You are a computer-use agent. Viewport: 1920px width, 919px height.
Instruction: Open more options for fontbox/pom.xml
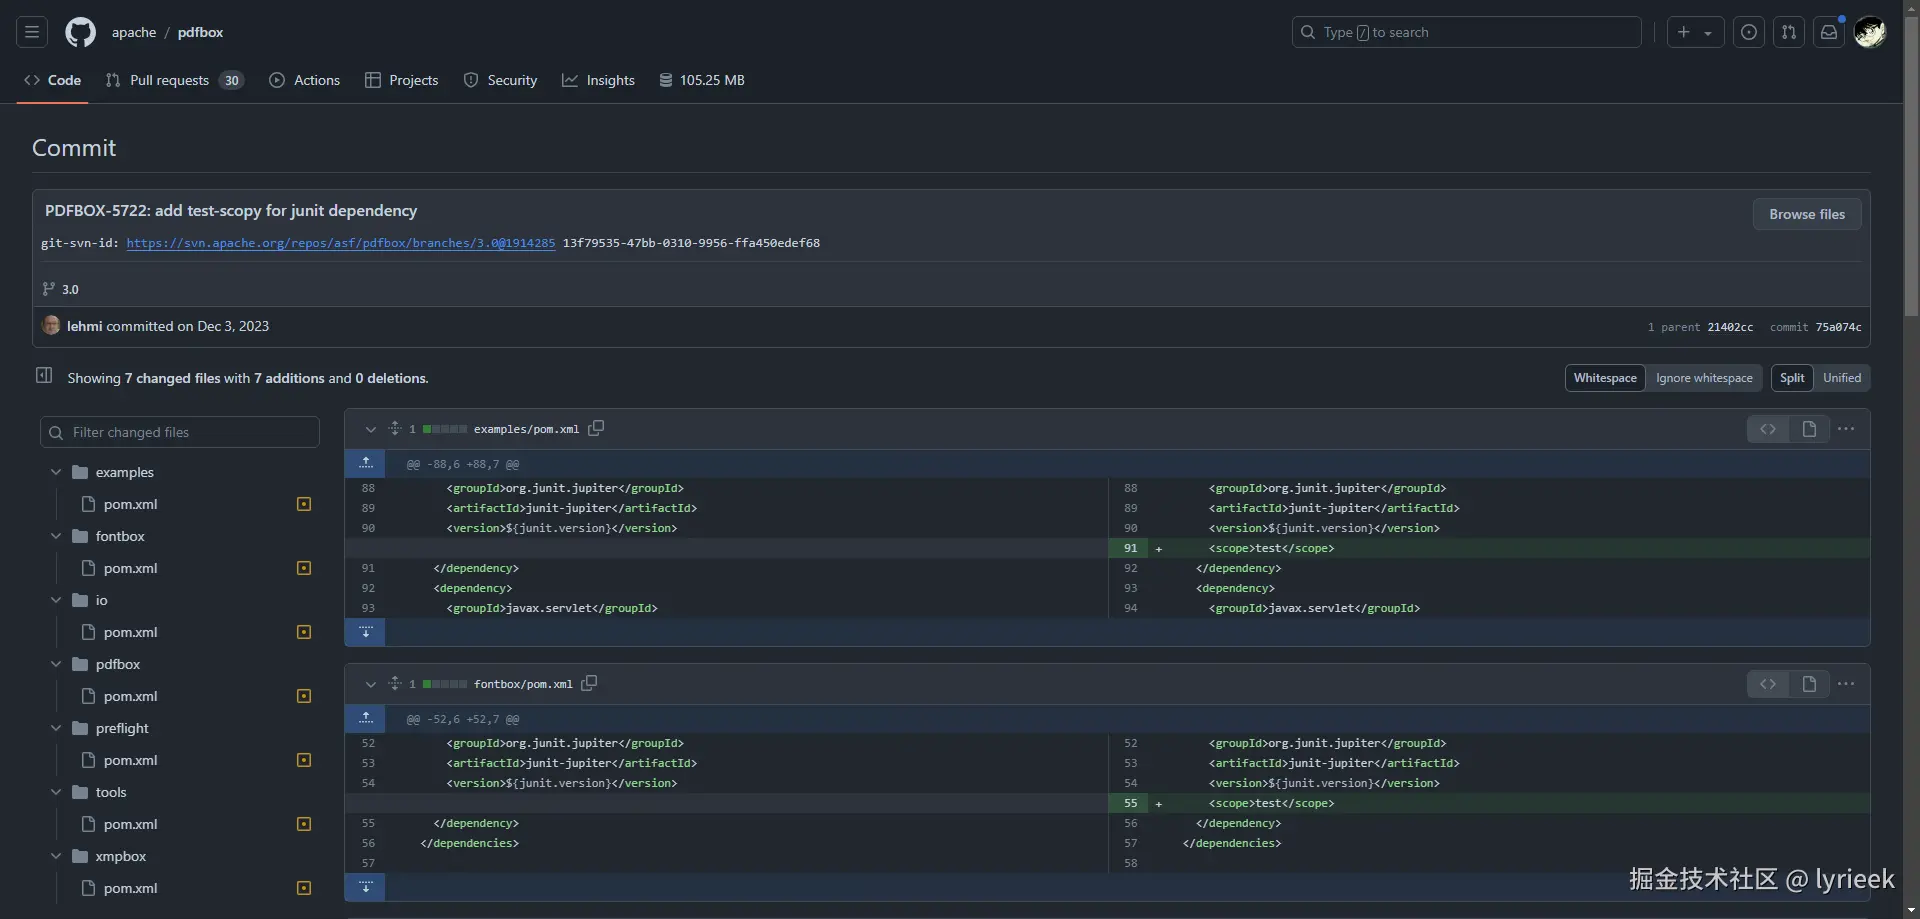1846,684
